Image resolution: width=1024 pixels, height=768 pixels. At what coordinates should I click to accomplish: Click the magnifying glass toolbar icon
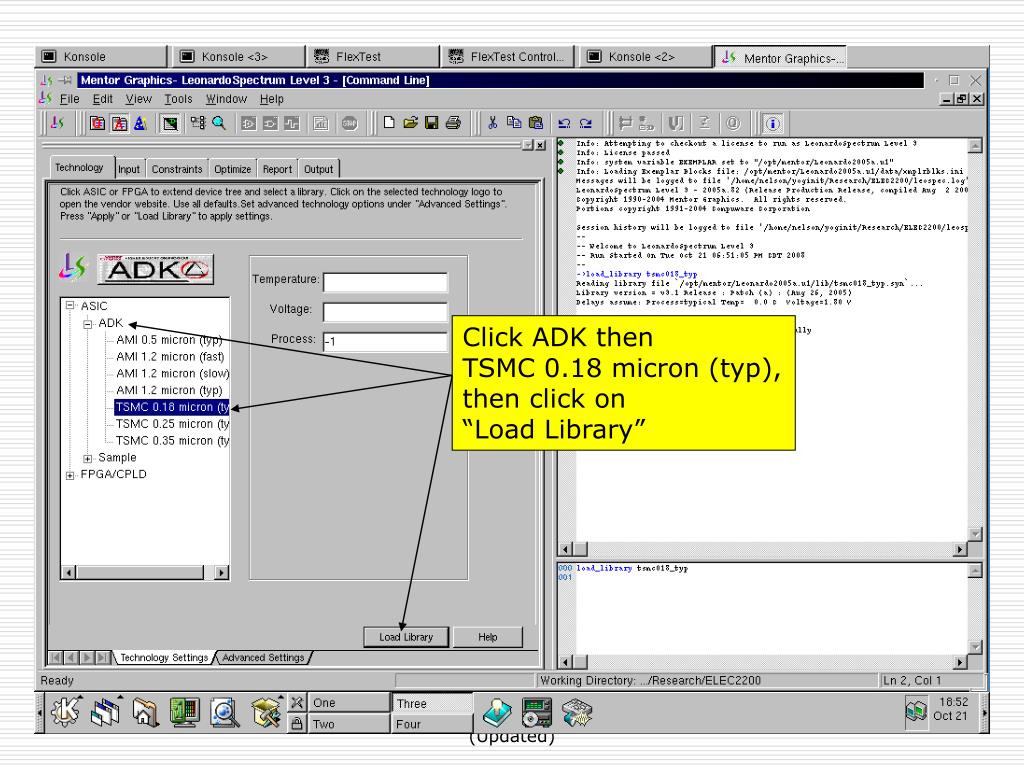(x=219, y=123)
